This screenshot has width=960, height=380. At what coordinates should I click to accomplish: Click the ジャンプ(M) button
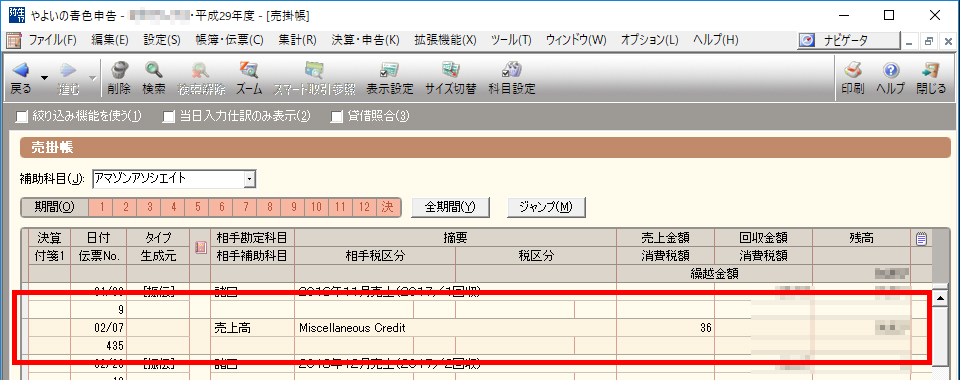click(546, 207)
